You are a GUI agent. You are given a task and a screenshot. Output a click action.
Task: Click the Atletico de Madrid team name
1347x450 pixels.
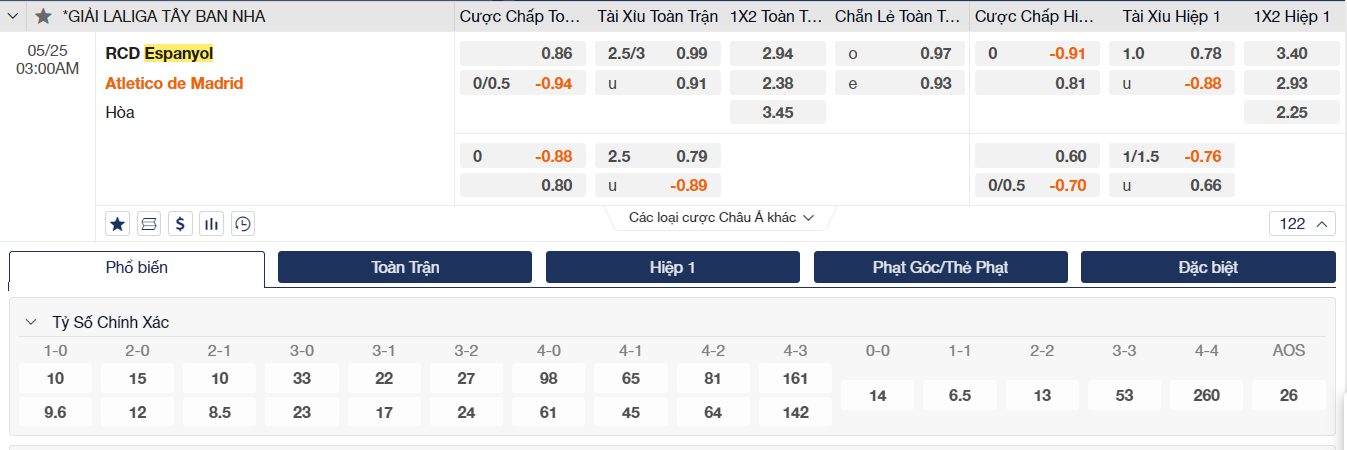point(174,83)
